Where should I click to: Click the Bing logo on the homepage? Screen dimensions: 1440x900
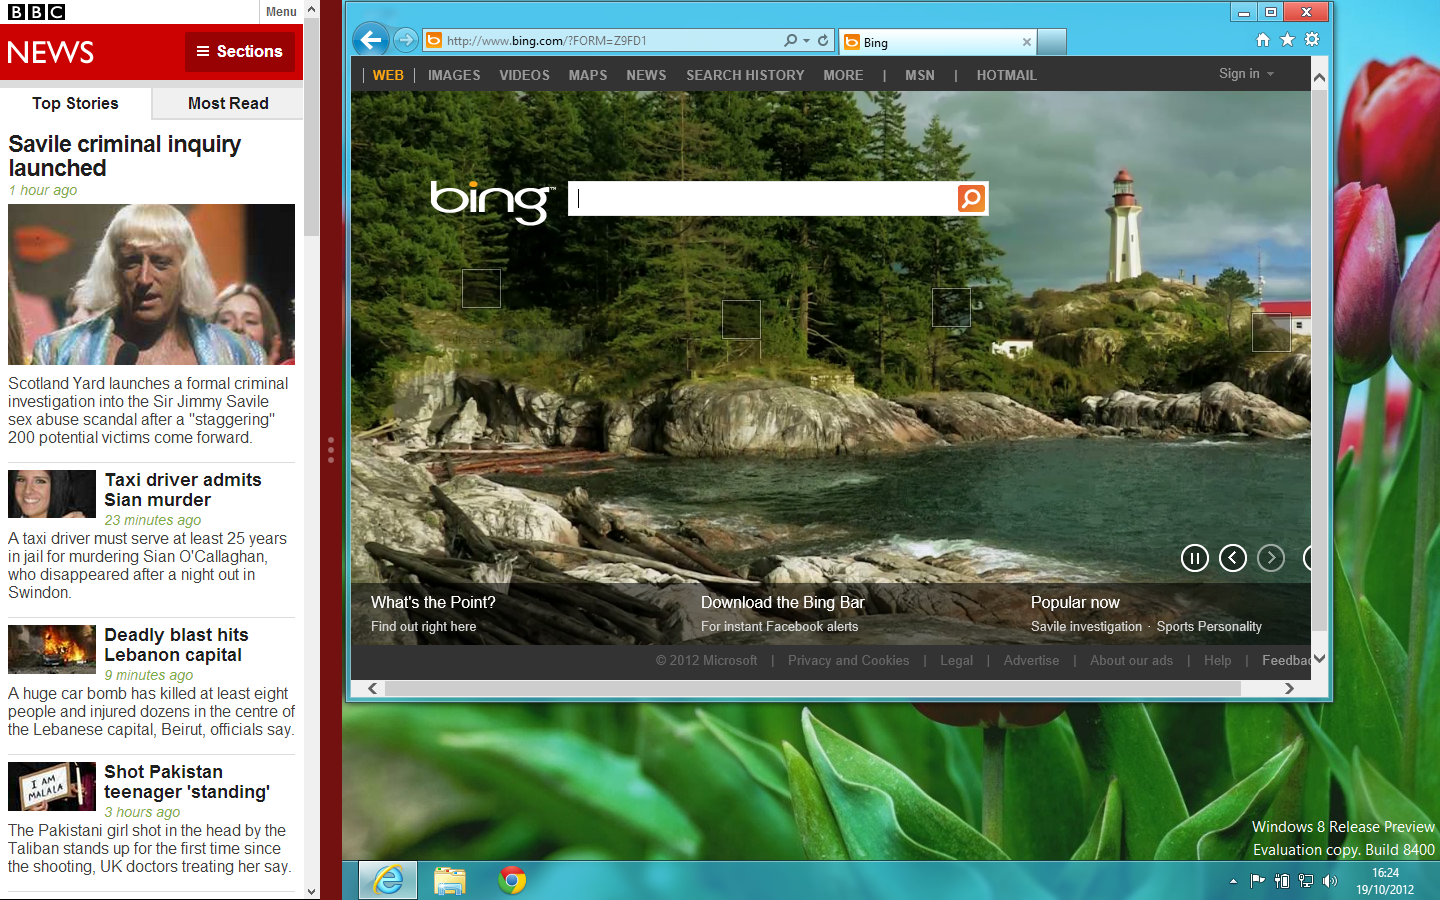491,201
